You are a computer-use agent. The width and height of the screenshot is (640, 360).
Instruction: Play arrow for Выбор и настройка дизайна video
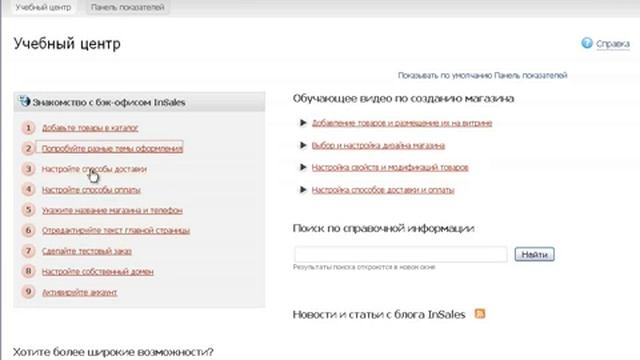[303, 145]
